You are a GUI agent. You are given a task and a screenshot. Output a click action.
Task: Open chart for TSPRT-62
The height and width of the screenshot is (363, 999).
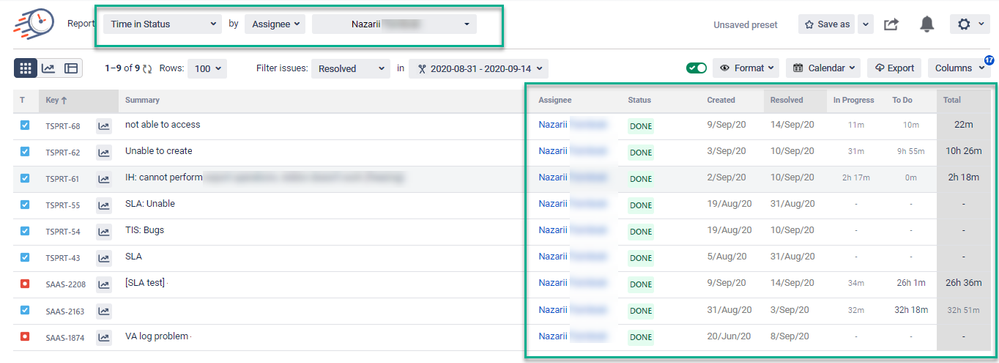tap(103, 152)
